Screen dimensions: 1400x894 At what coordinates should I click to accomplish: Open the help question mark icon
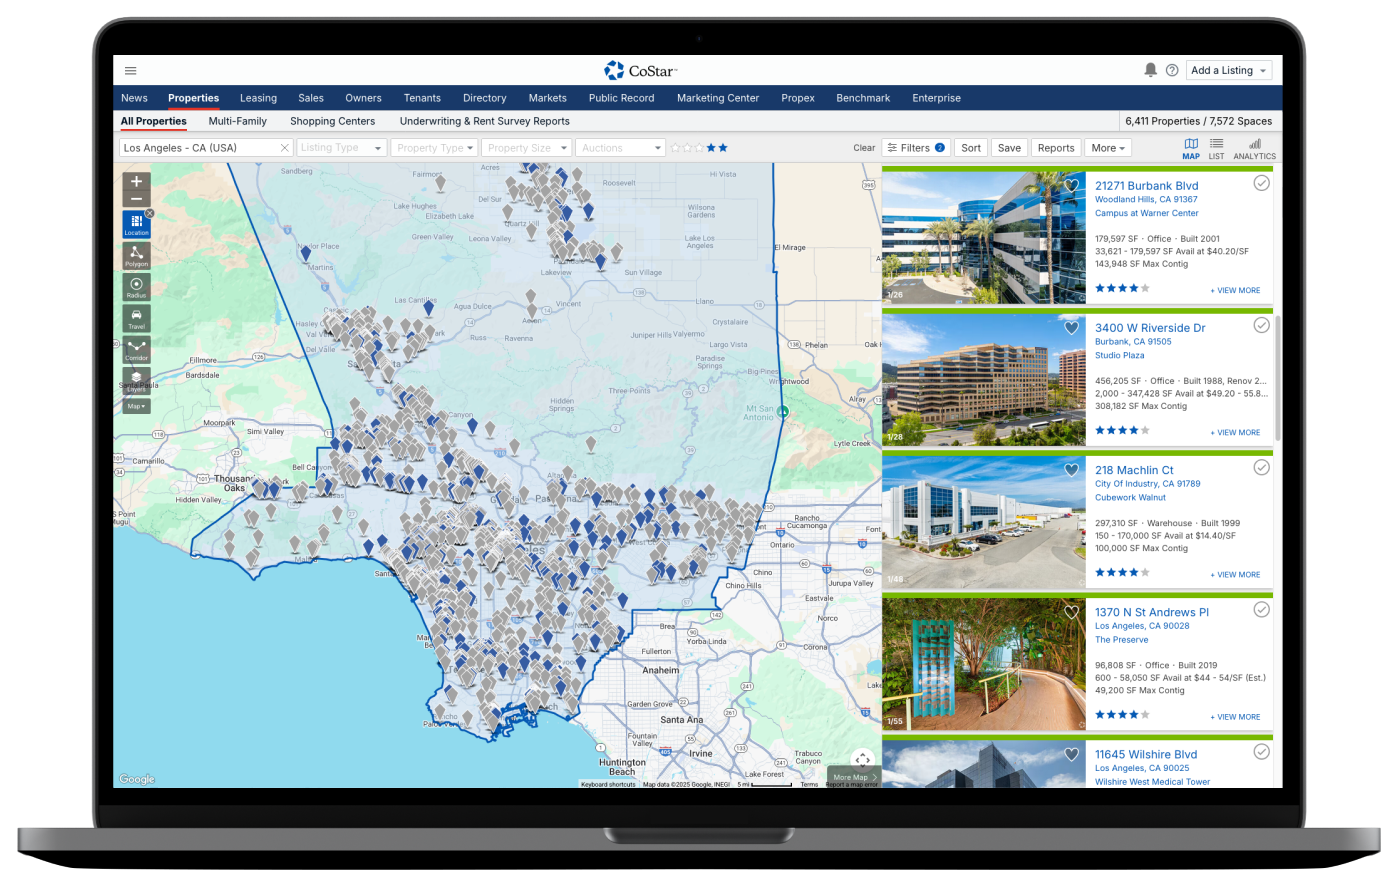point(1172,71)
